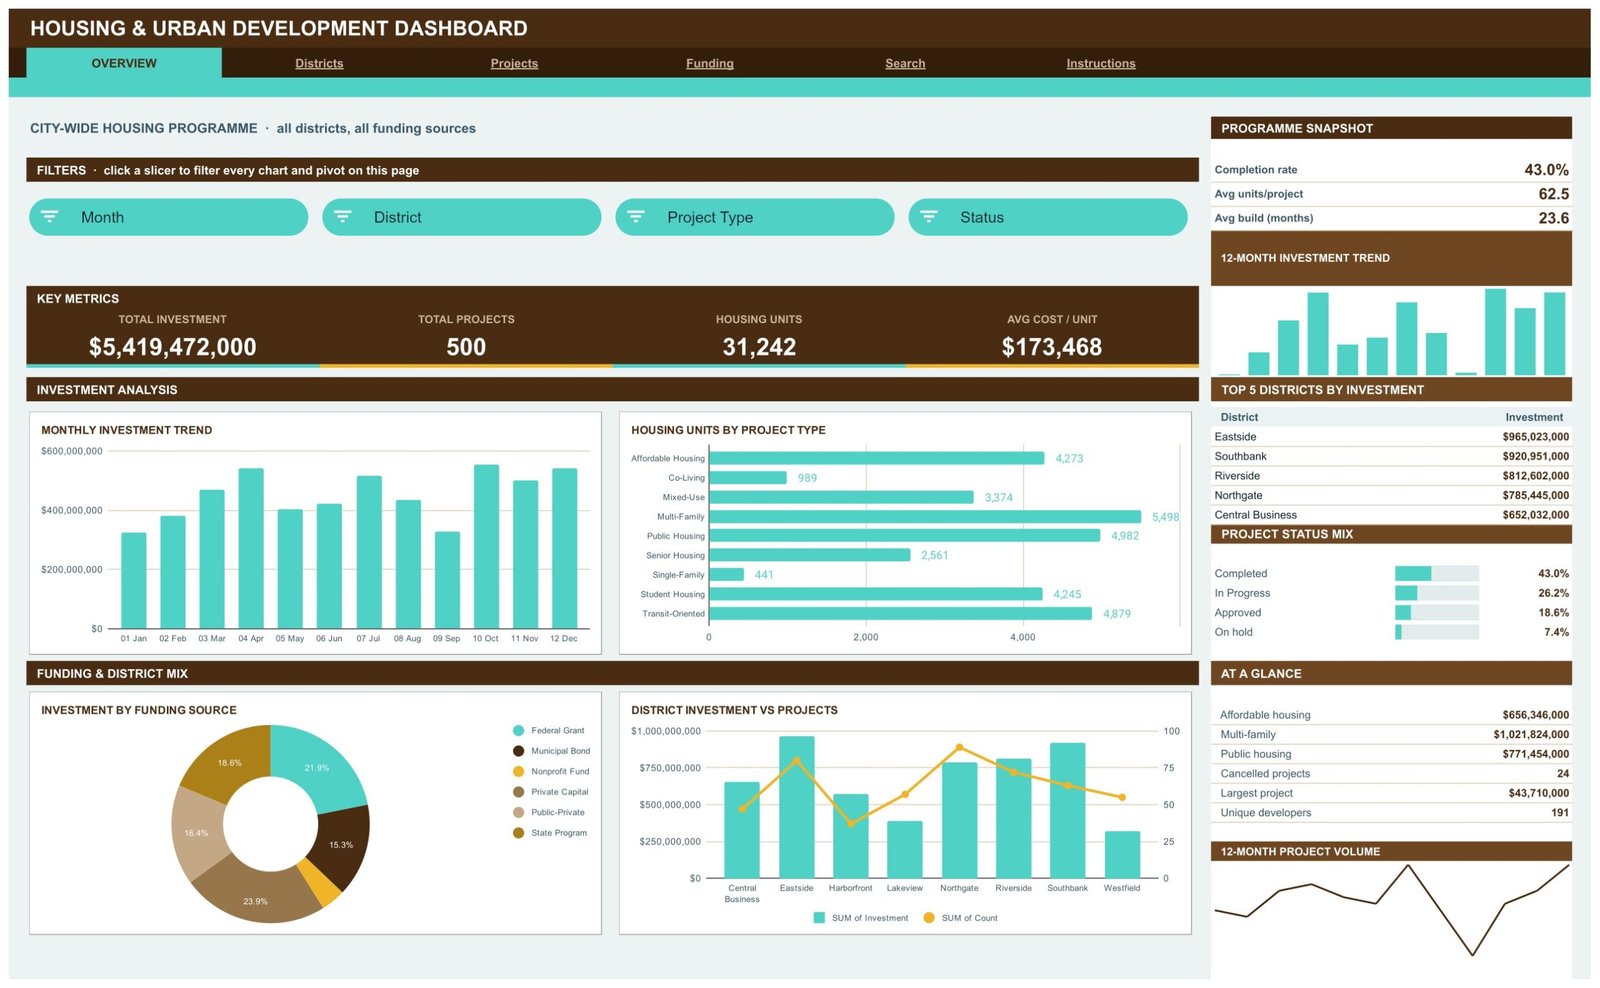The image size is (1600, 988).
Task: Click the Avg build months 23.6 value
Action: pyautogui.click(x=1553, y=218)
